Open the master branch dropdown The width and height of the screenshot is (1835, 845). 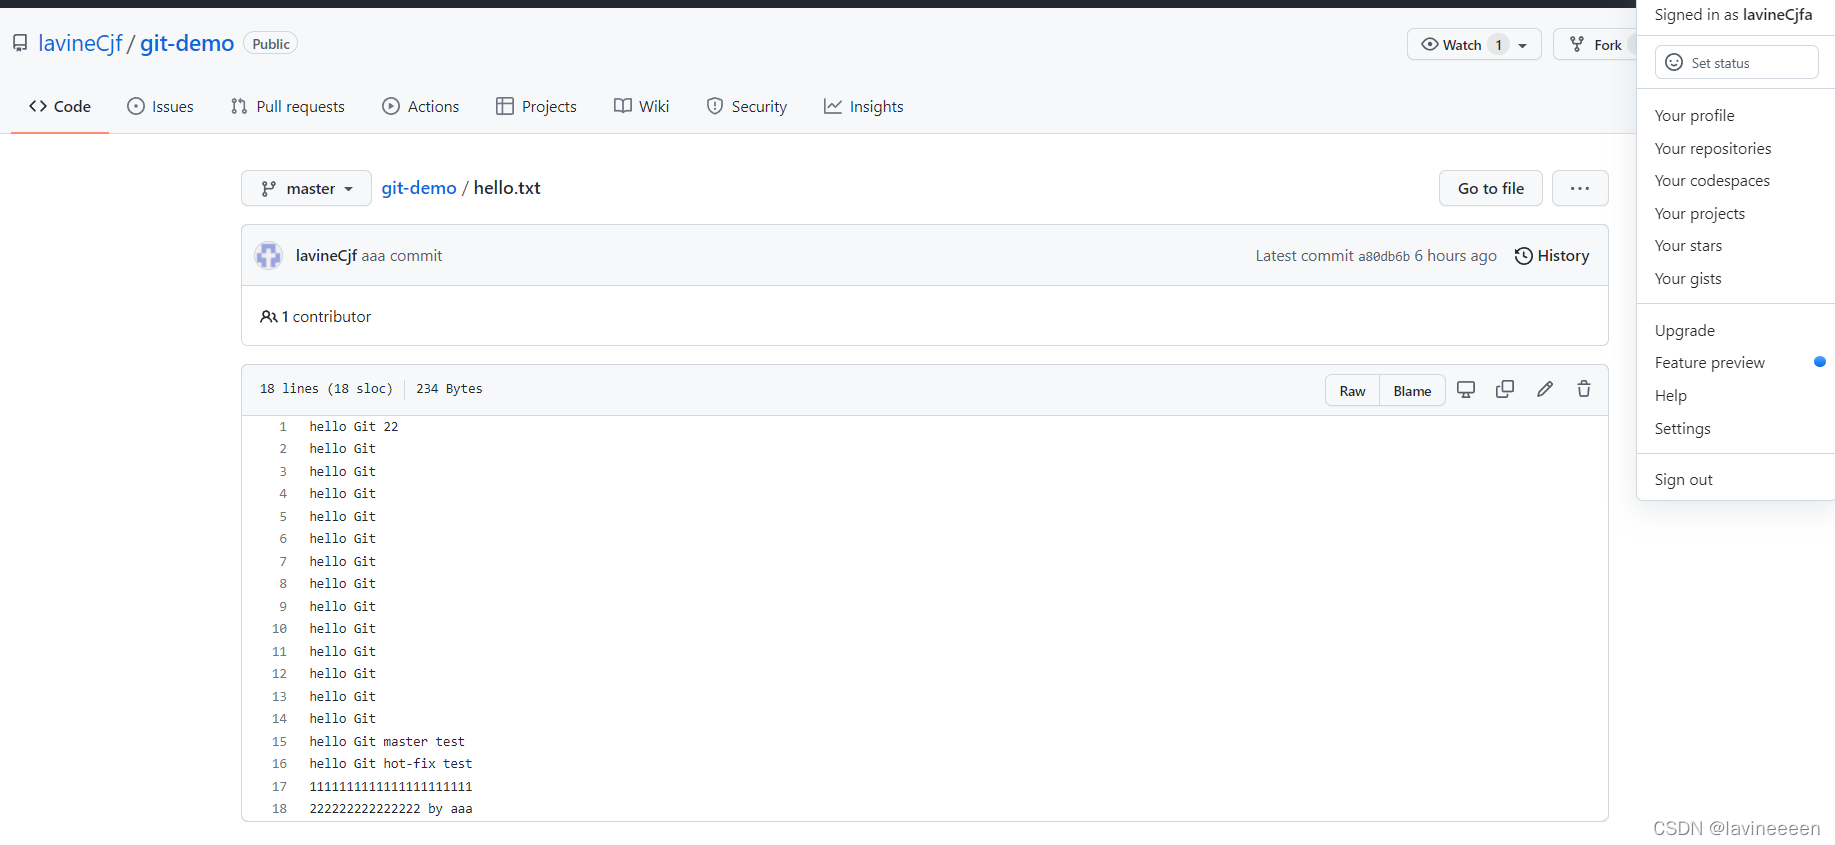pos(306,188)
